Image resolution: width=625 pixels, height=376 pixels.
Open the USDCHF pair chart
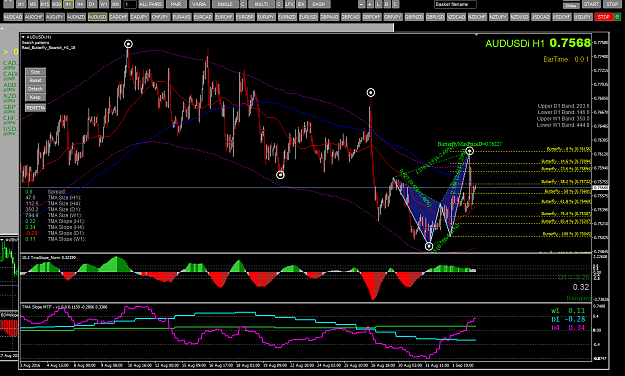tap(562, 17)
